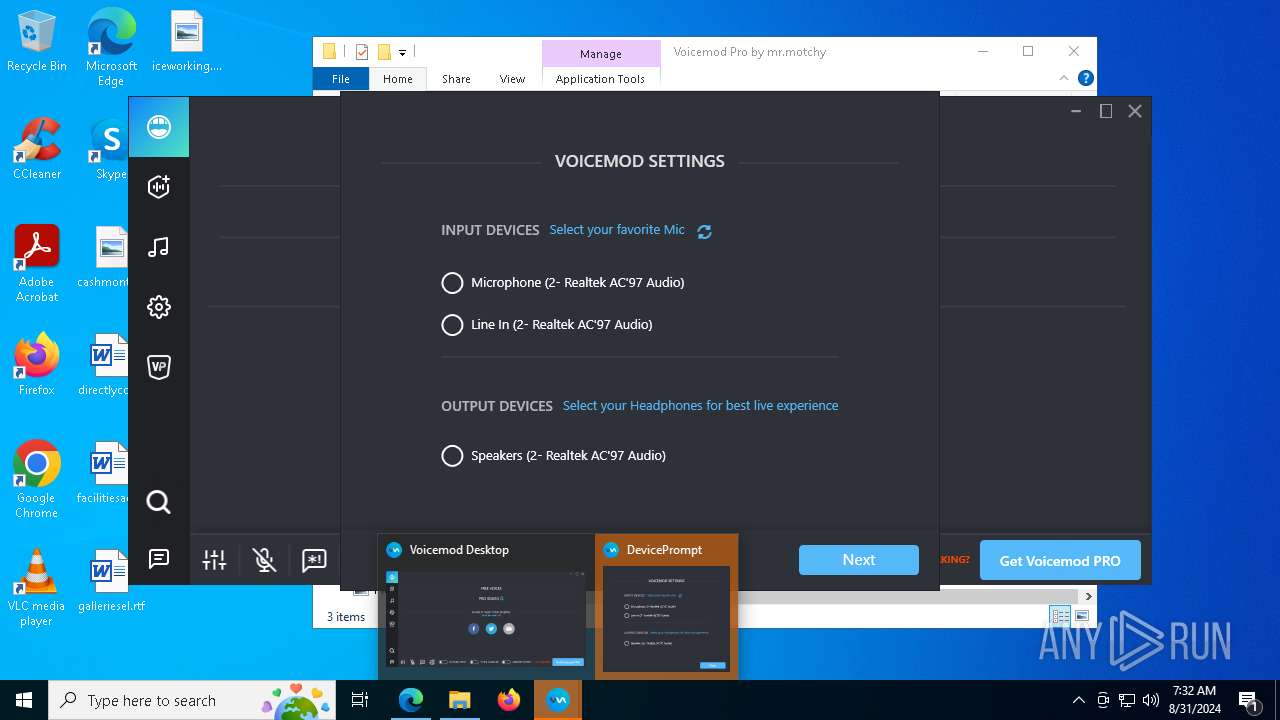Expand the Explorer quick access toolbar dropdown
This screenshot has width=1280, height=720.
(402, 52)
